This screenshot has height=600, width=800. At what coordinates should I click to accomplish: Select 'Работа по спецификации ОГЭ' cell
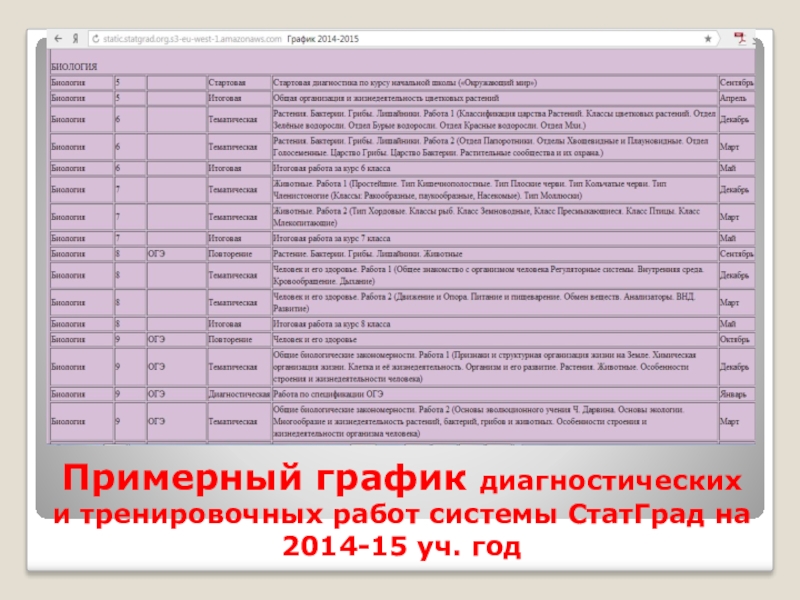(495, 394)
